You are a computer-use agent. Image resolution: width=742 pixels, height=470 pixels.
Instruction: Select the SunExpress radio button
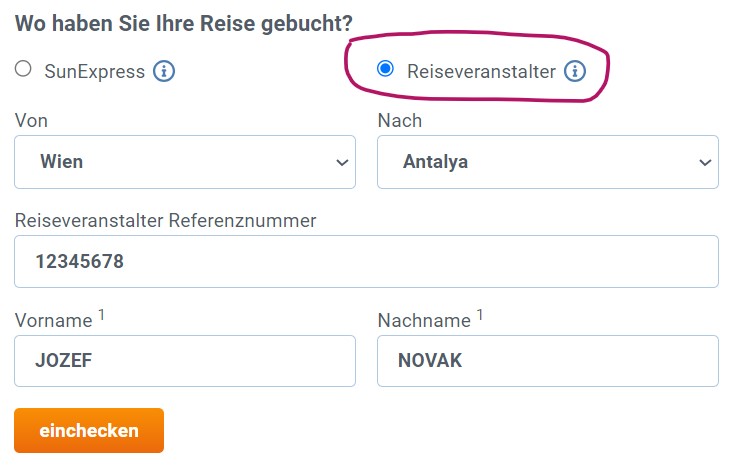[x=23, y=70]
